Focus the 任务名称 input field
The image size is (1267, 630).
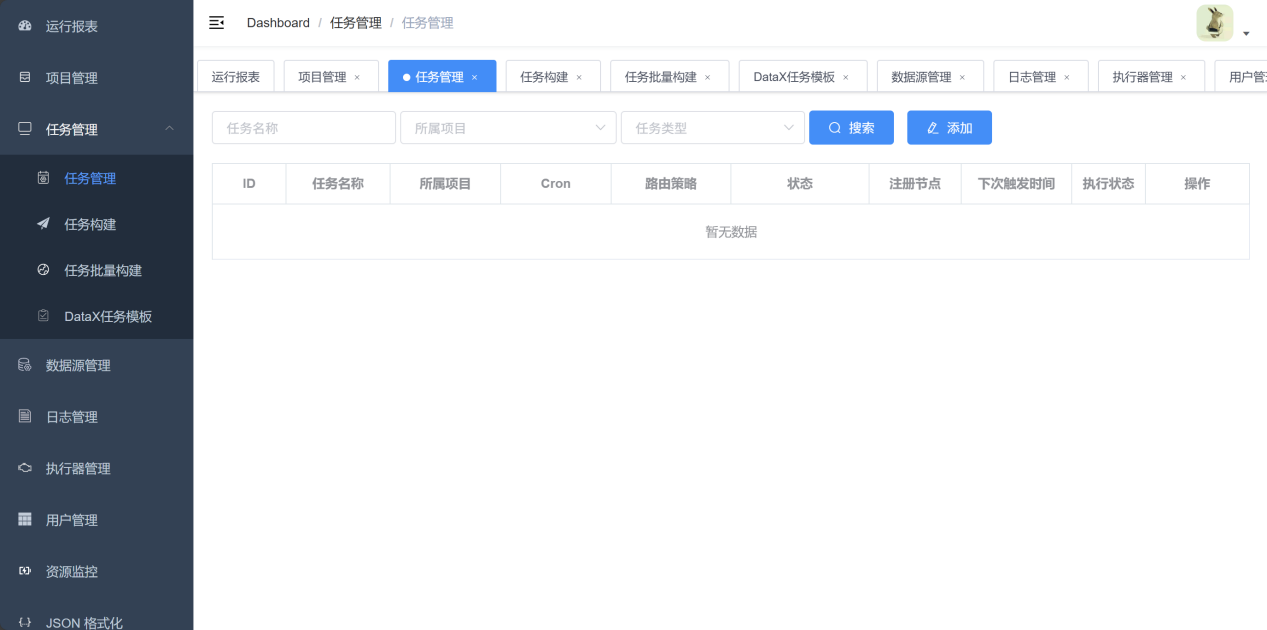pos(304,128)
